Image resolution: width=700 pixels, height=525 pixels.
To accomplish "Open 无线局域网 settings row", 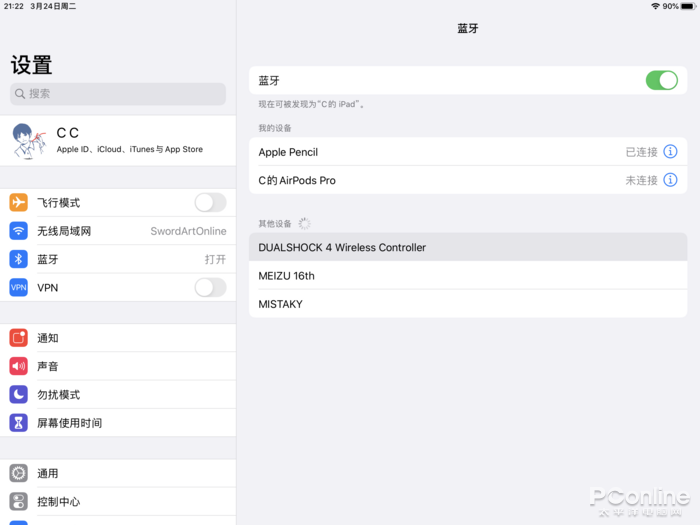I will 118,231.
